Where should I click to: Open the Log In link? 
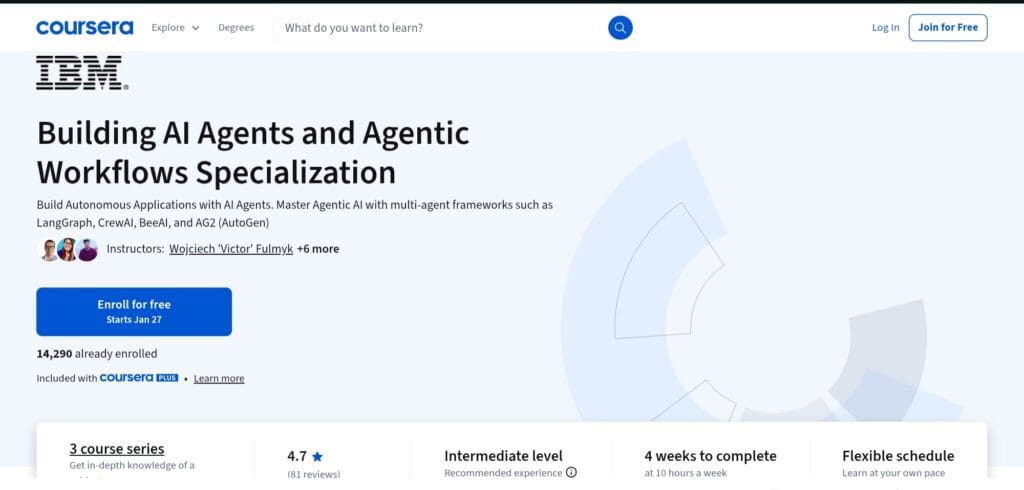886,27
